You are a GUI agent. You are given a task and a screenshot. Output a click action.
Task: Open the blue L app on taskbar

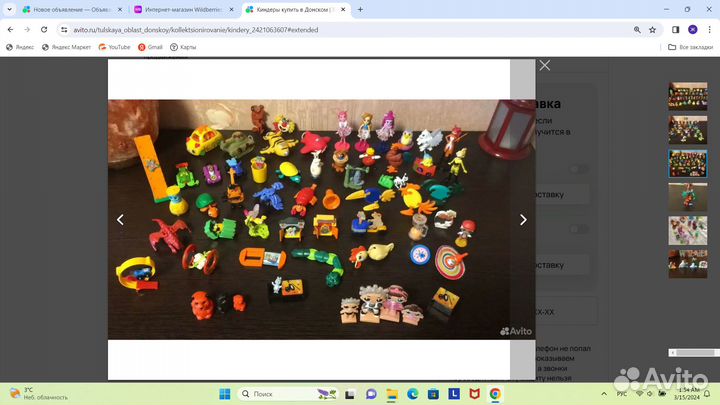click(454, 394)
